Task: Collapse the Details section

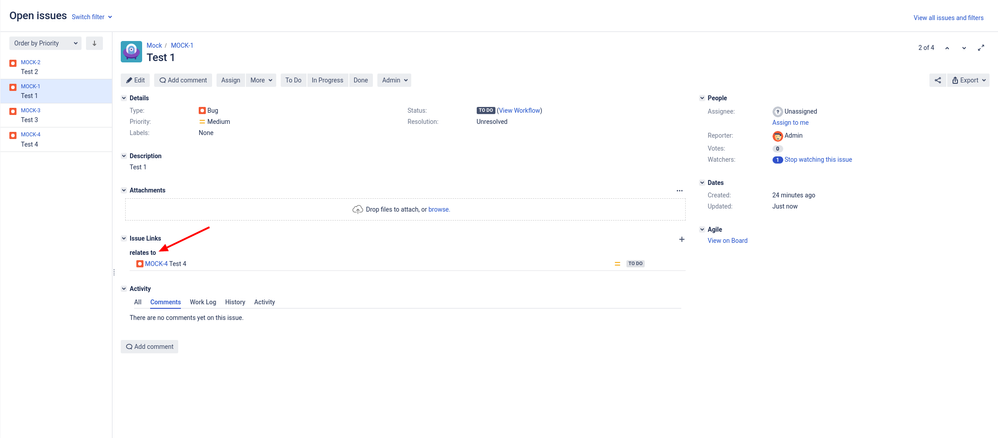Action: (x=124, y=98)
